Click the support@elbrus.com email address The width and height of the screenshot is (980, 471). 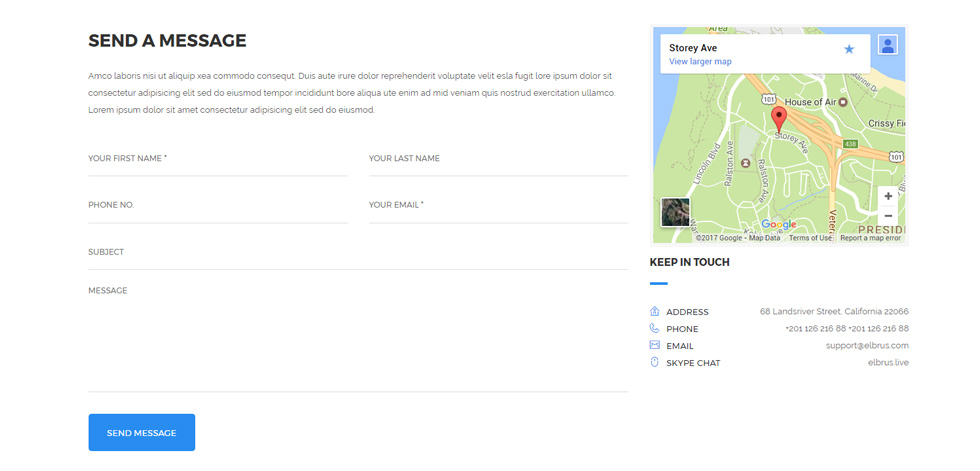point(867,345)
